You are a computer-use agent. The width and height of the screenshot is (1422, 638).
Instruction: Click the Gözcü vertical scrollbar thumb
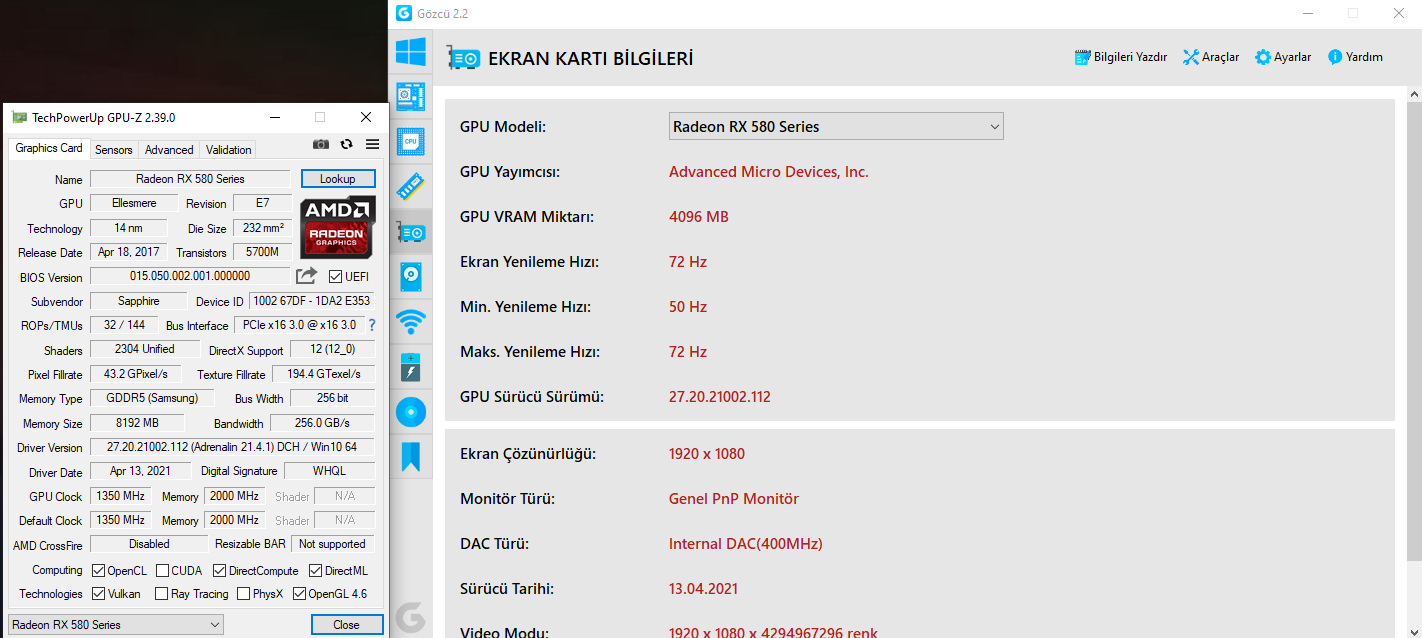pos(1414,330)
